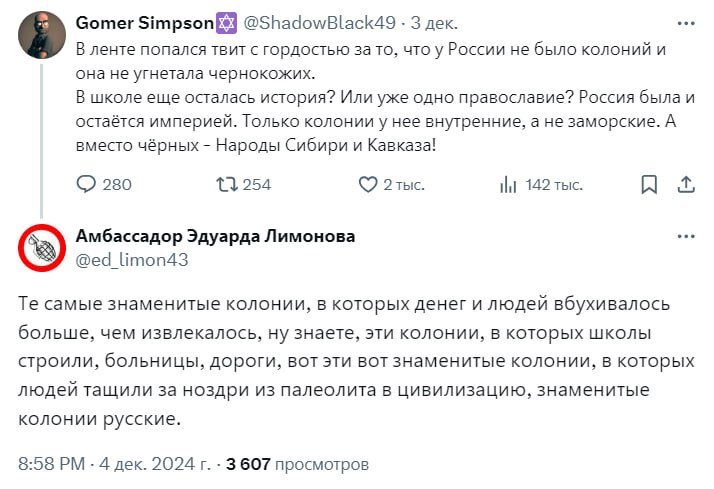Click the @ed_limon43 handle
714x489 pixels.
(x=131, y=259)
